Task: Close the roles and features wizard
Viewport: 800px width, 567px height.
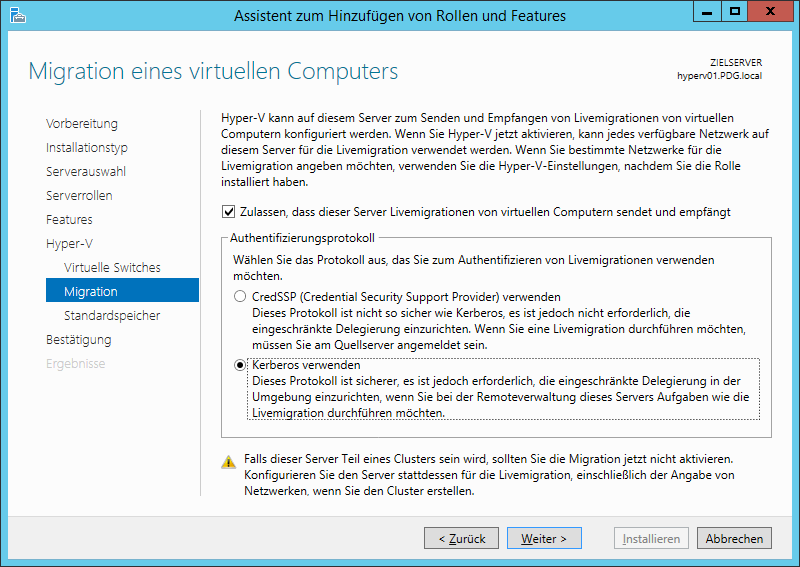Action: tap(771, 12)
